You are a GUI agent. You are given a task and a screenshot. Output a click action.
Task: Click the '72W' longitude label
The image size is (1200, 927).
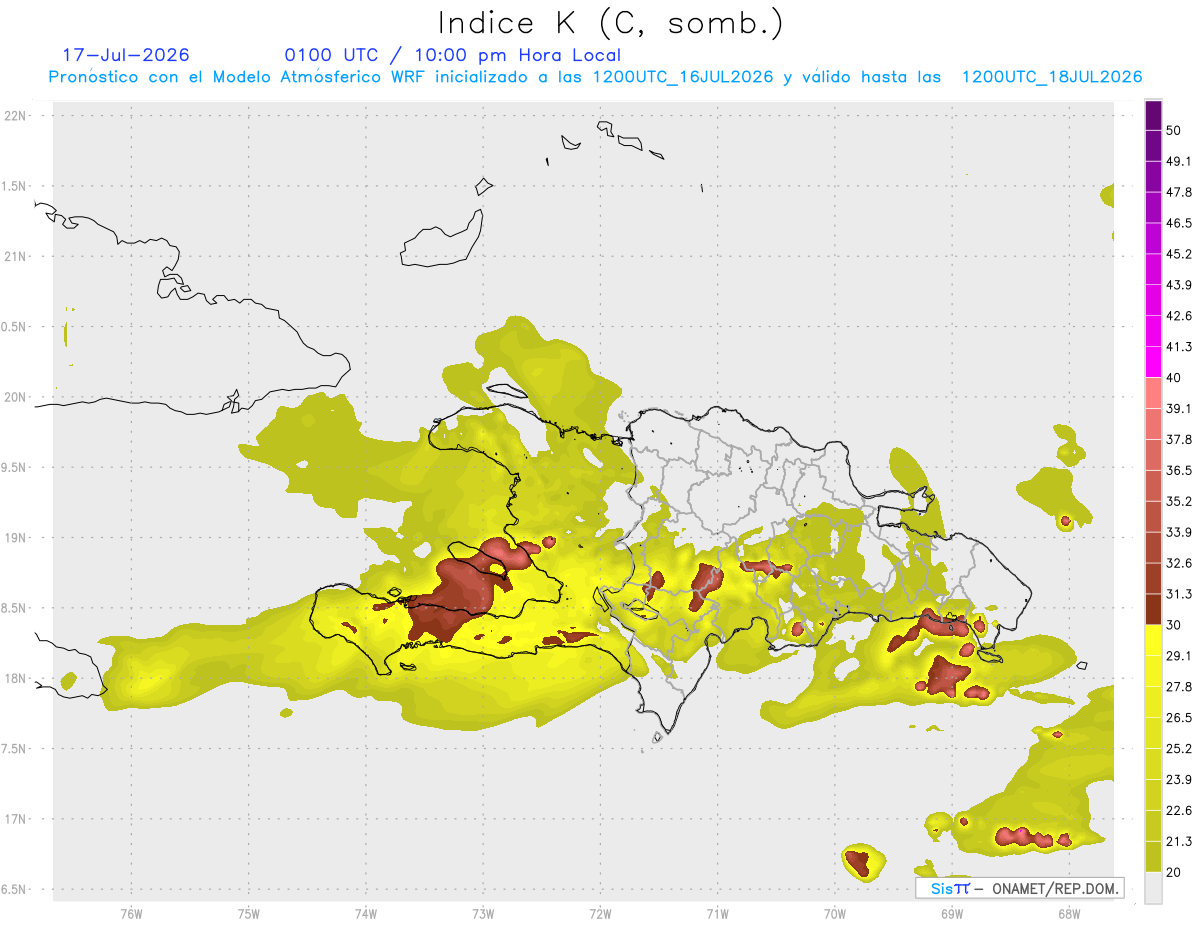click(601, 915)
